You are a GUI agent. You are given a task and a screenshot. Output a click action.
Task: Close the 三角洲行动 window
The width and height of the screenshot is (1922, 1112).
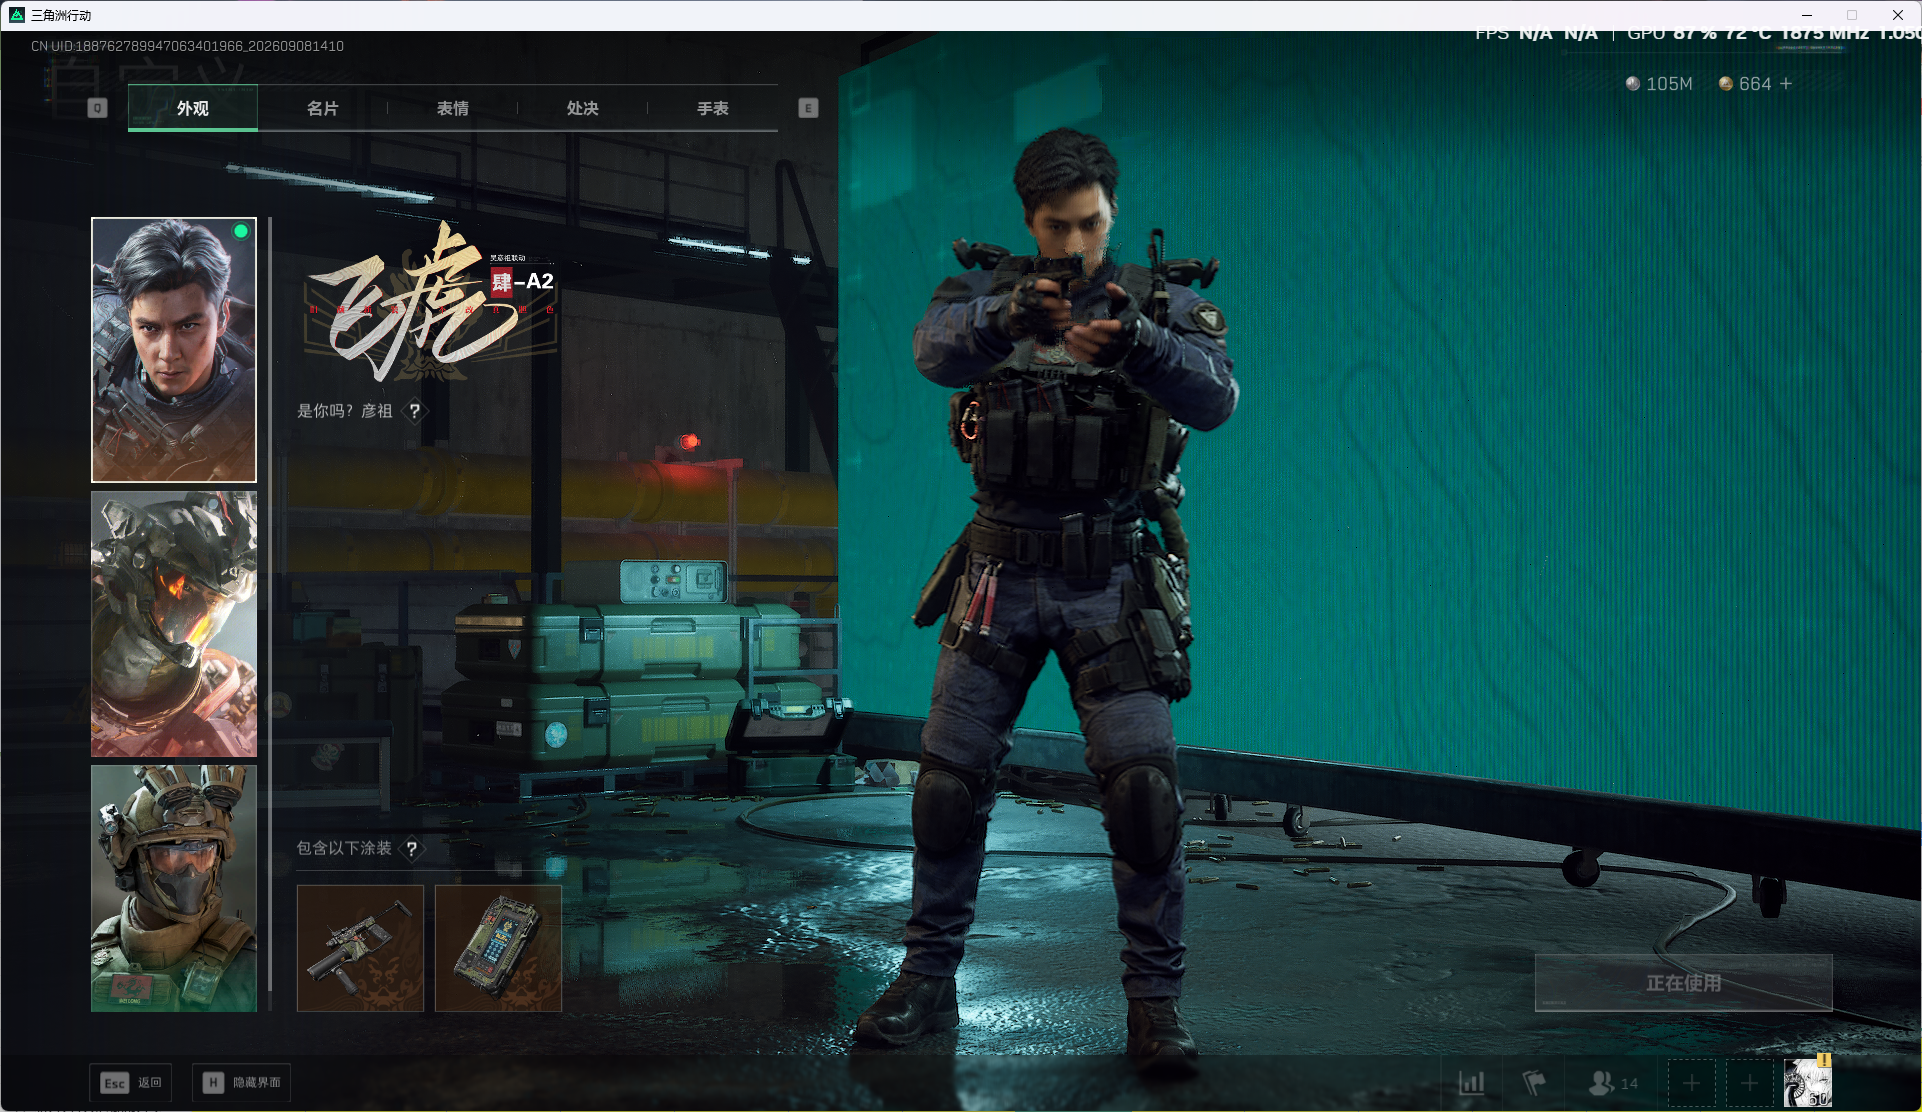pyautogui.click(x=1898, y=15)
